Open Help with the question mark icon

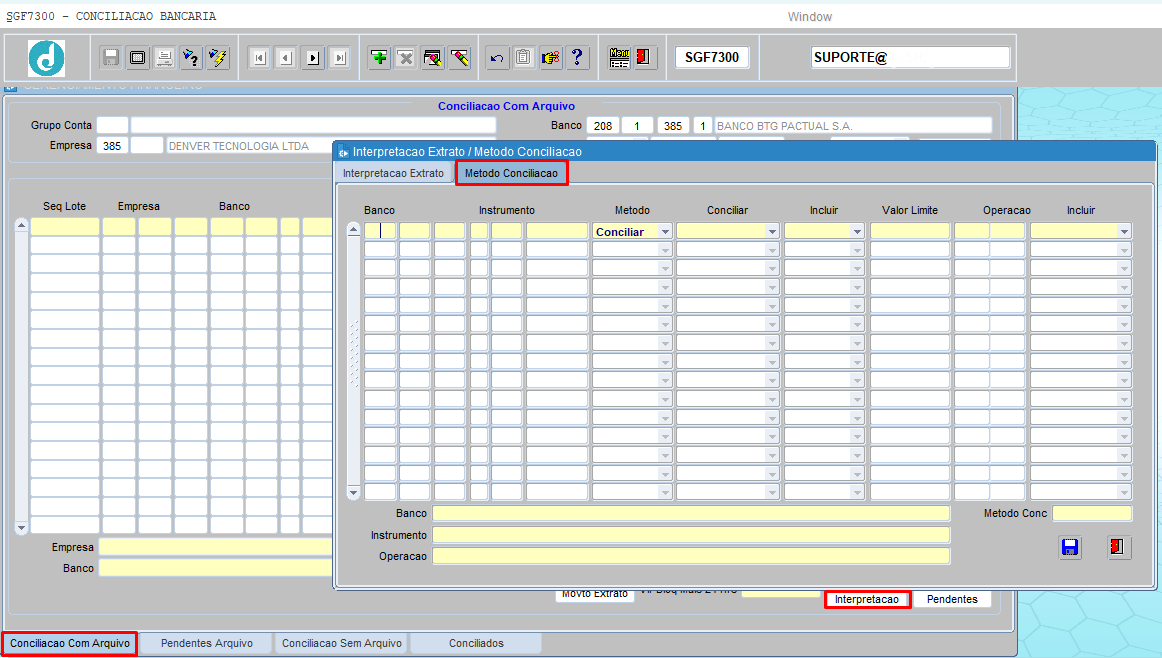pos(577,57)
